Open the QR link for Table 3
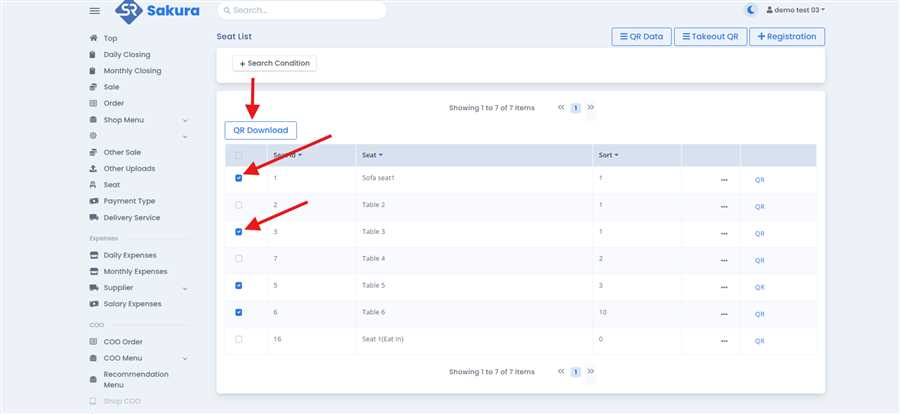Viewport: 900px width, 414px height. [759, 233]
